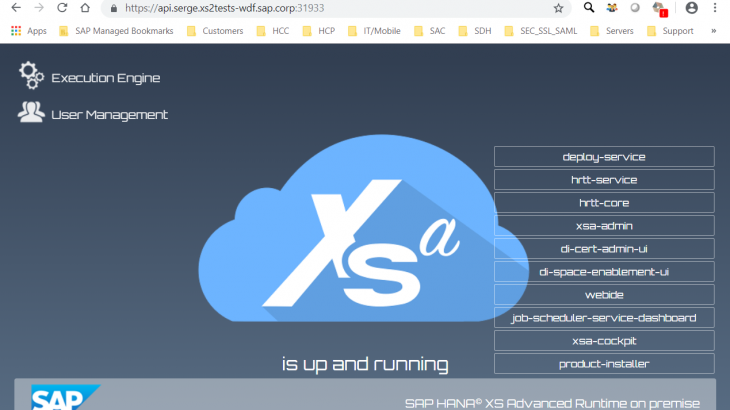This screenshot has height=410, width=730.
Task: Click the browser forward arrow
Action: coord(39,8)
